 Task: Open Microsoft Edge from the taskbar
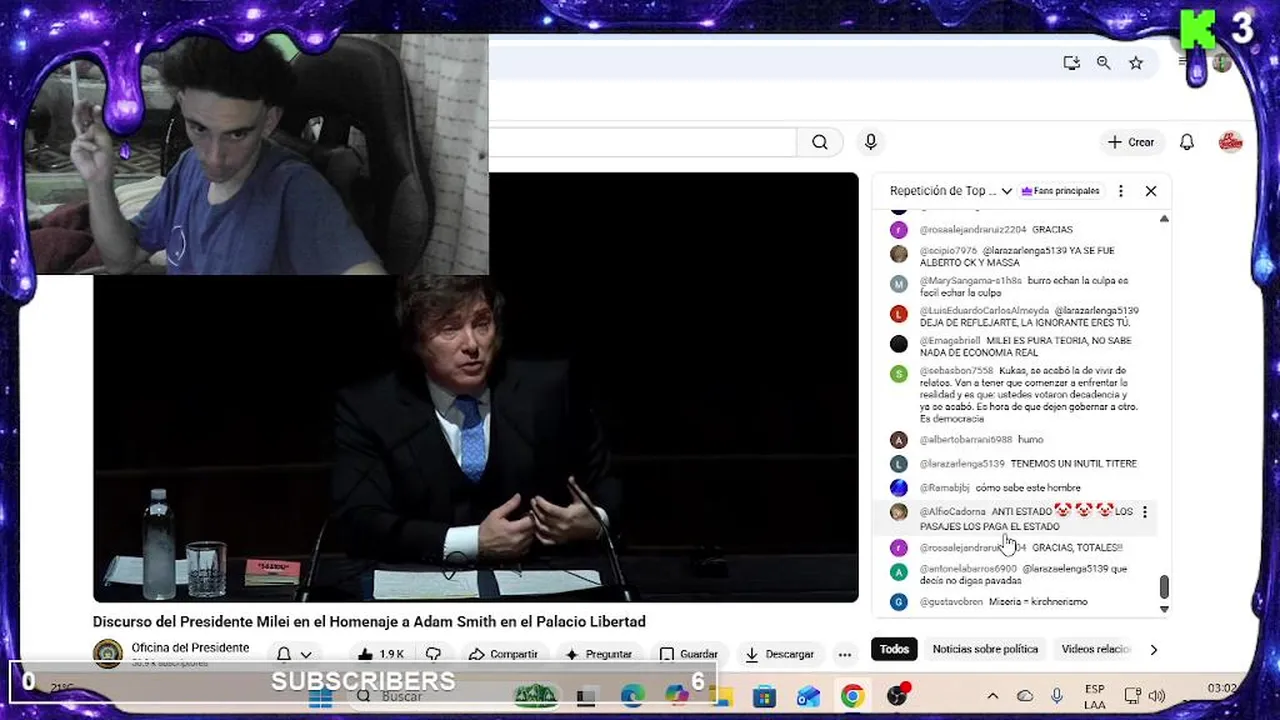click(x=632, y=696)
